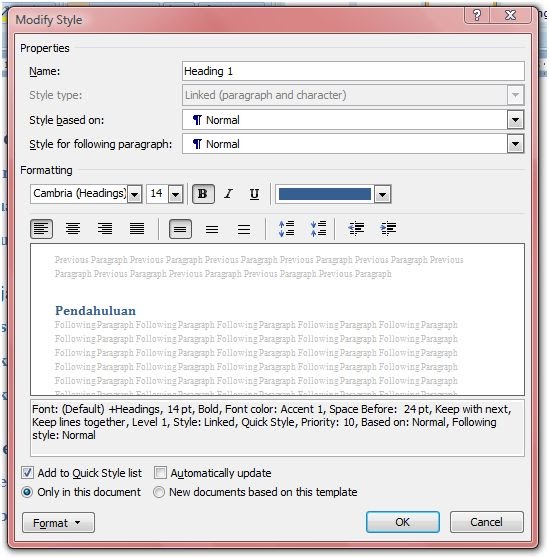The height and width of the screenshot is (559, 549).
Task: Open the font size dropdown arrow
Action: click(175, 194)
